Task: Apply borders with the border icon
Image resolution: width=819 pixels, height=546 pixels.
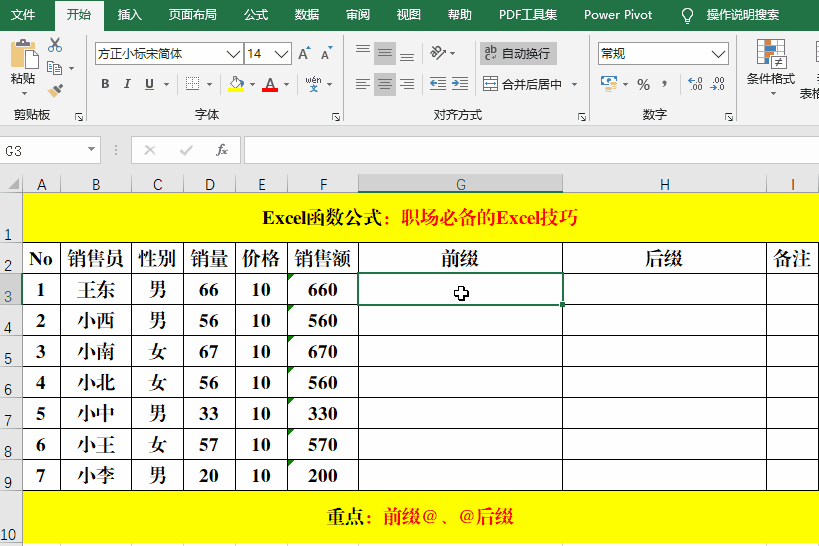Action: click(x=193, y=84)
